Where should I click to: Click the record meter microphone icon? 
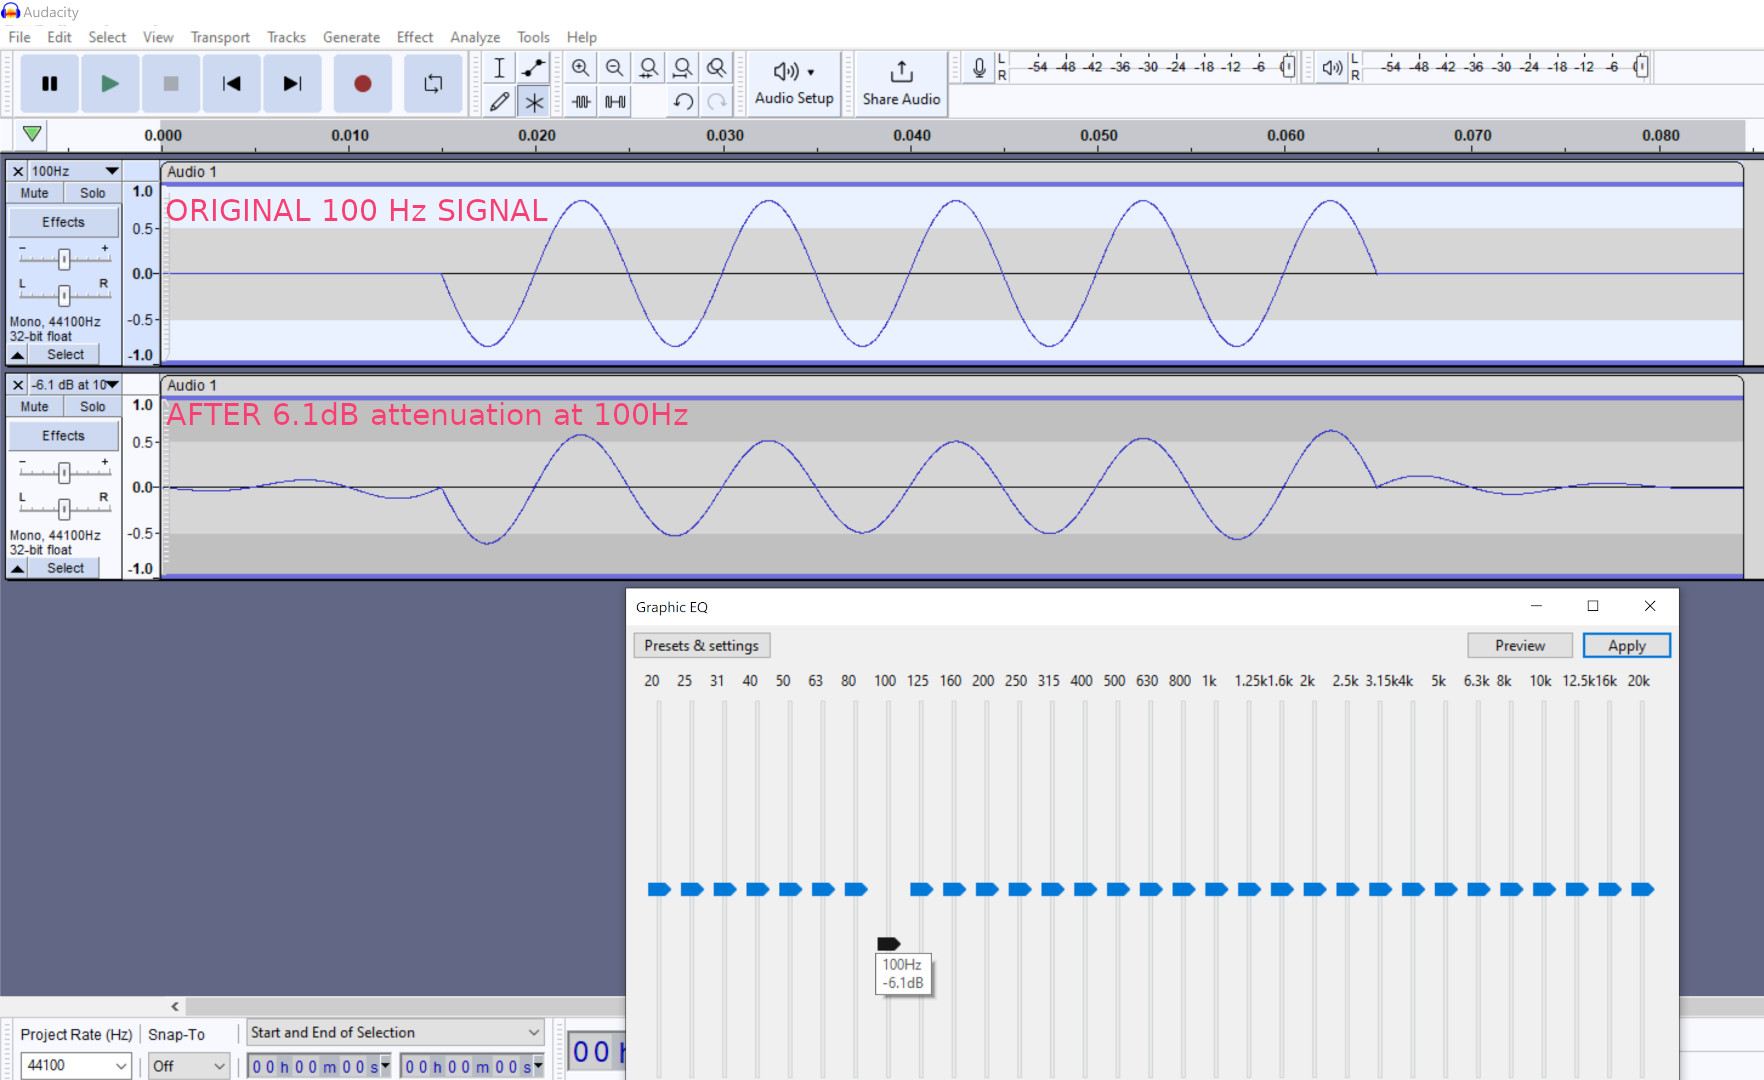tap(979, 68)
